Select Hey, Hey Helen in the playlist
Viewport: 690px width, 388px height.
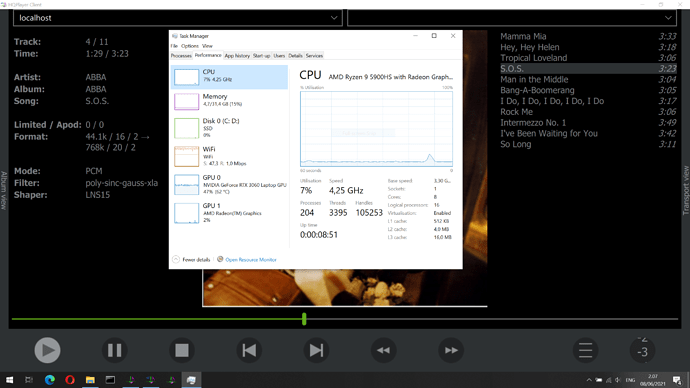point(588,47)
